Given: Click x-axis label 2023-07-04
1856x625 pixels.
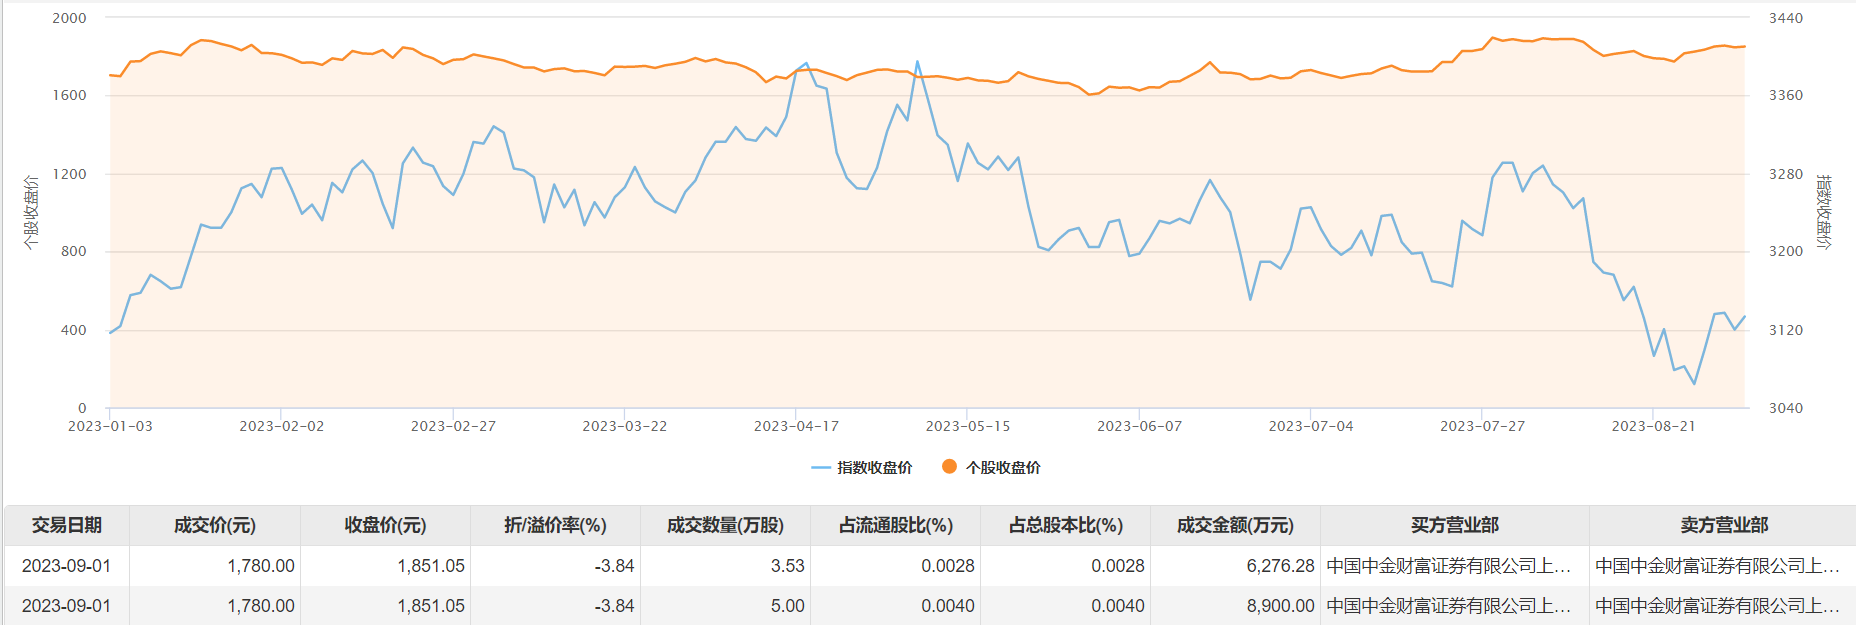Looking at the screenshot, I should coord(1311,426).
